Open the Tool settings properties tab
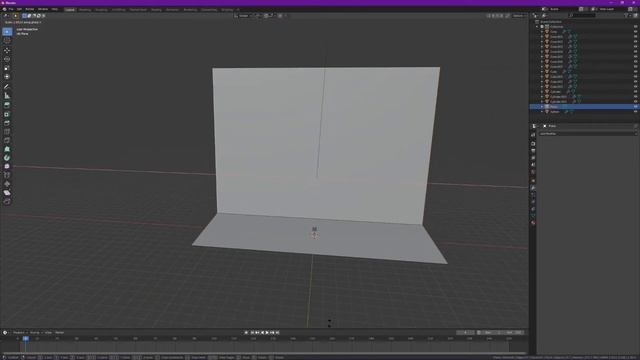Viewport: 640px width, 360px height. 533,135
